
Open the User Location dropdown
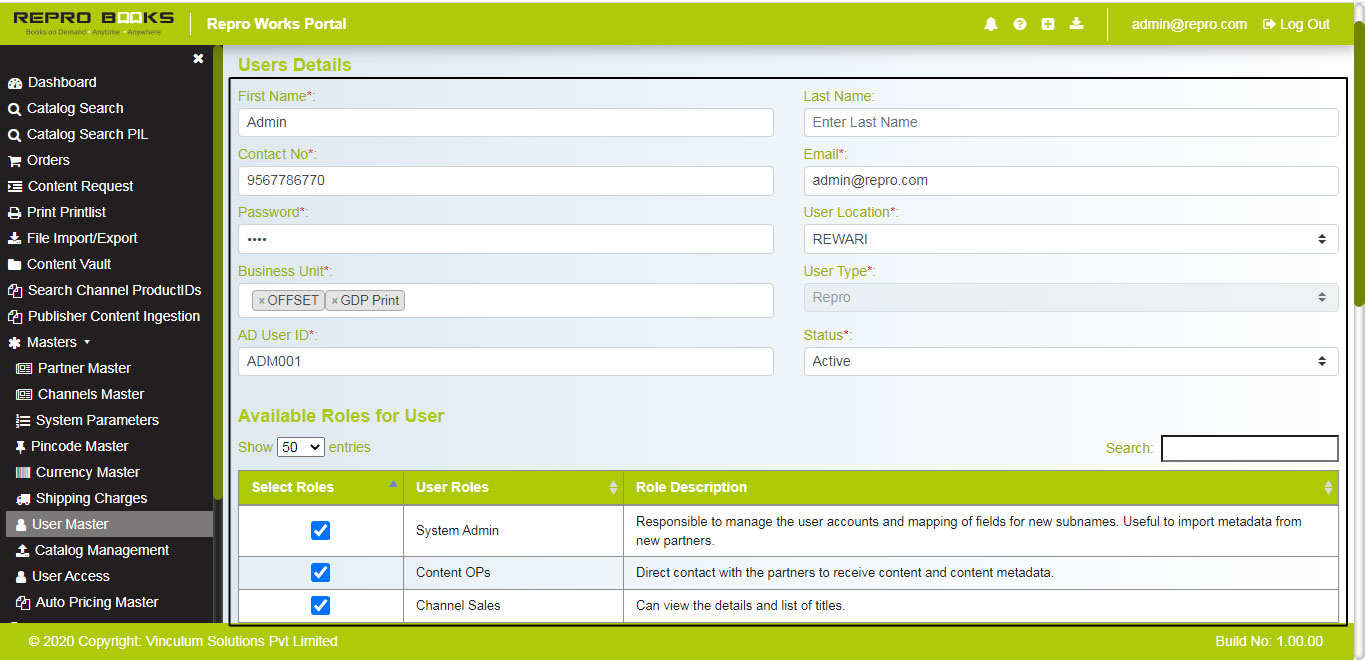click(x=1070, y=239)
